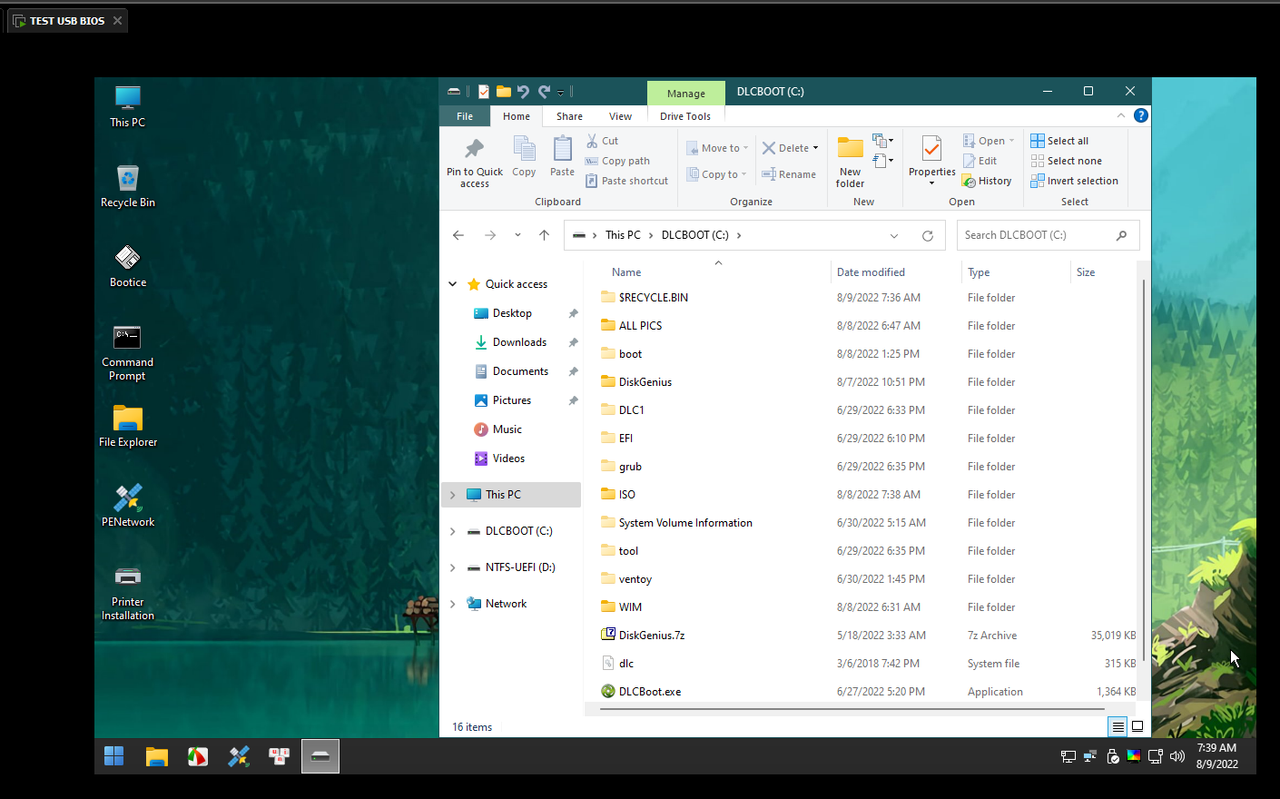Click Invert selection
This screenshot has height=799, width=1280.
coord(1074,181)
